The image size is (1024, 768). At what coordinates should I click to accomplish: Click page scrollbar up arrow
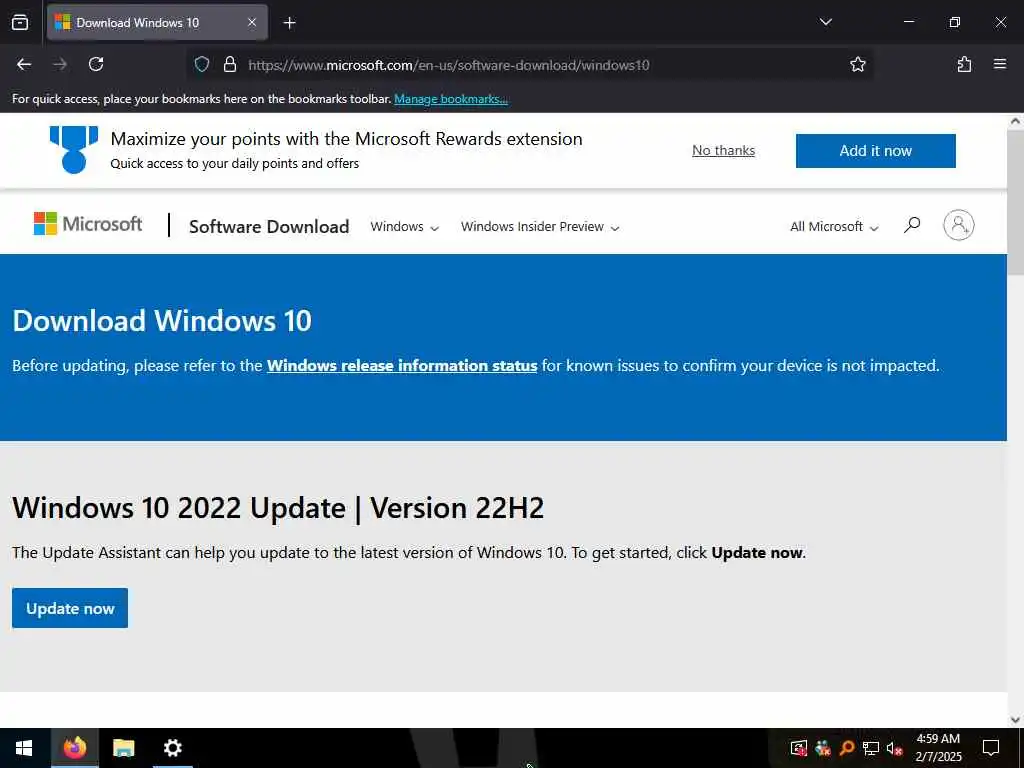[1015, 121]
